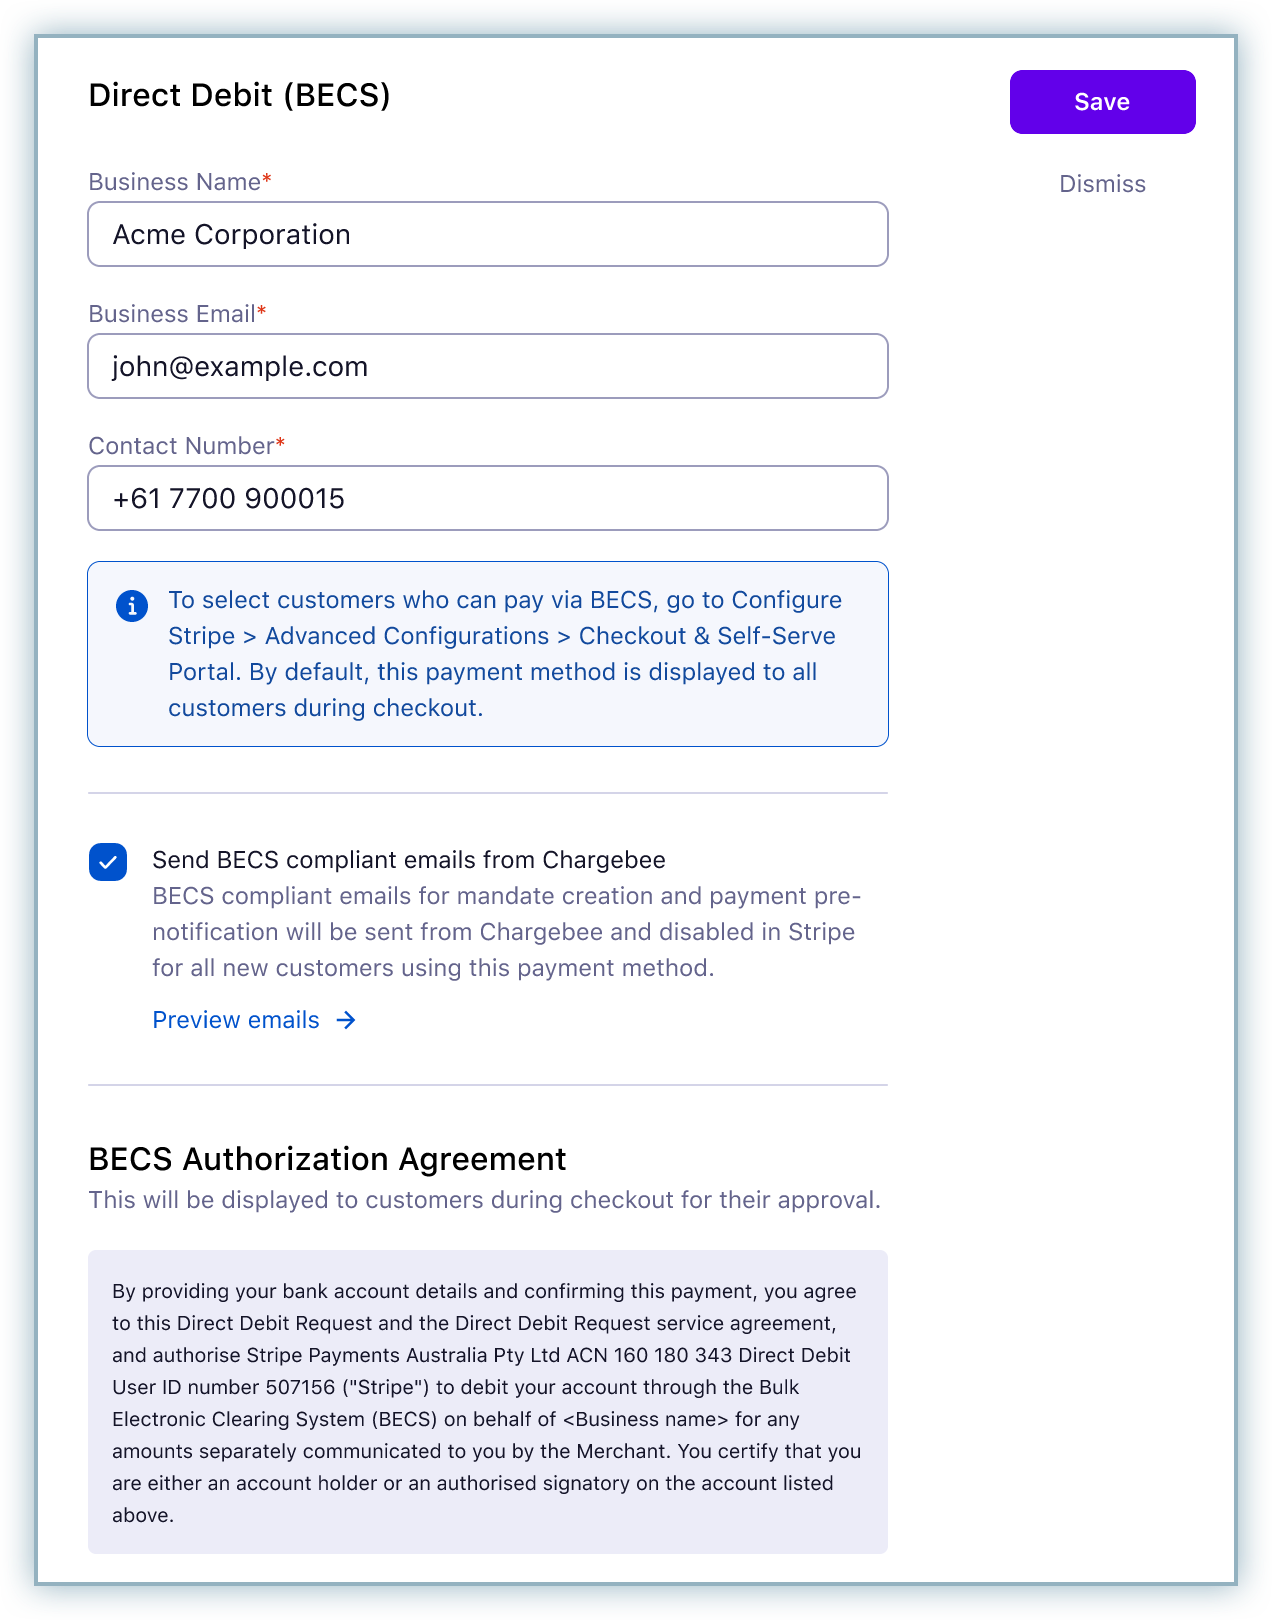Click the 'displayed to customers during checkout' subtitle
Image resolution: width=1272 pixels, height=1620 pixels.
pyautogui.click(x=484, y=1200)
